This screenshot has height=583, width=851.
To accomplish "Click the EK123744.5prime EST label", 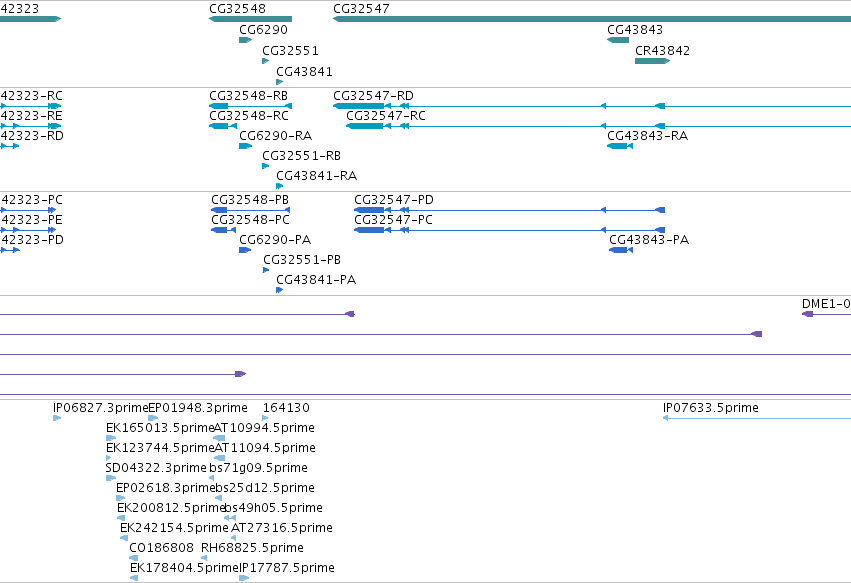I will (x=161, y=448).
